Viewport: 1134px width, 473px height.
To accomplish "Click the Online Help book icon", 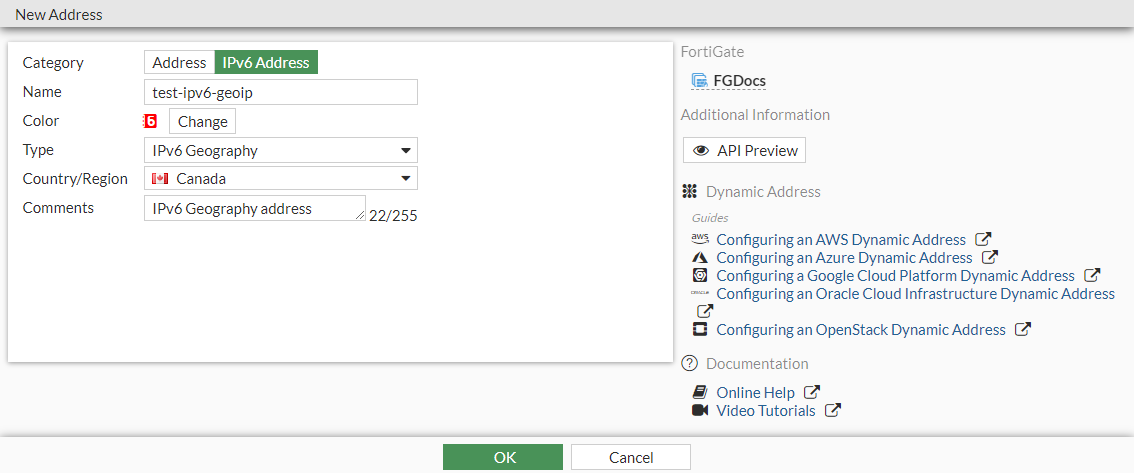I will click(x=700, y=392).
